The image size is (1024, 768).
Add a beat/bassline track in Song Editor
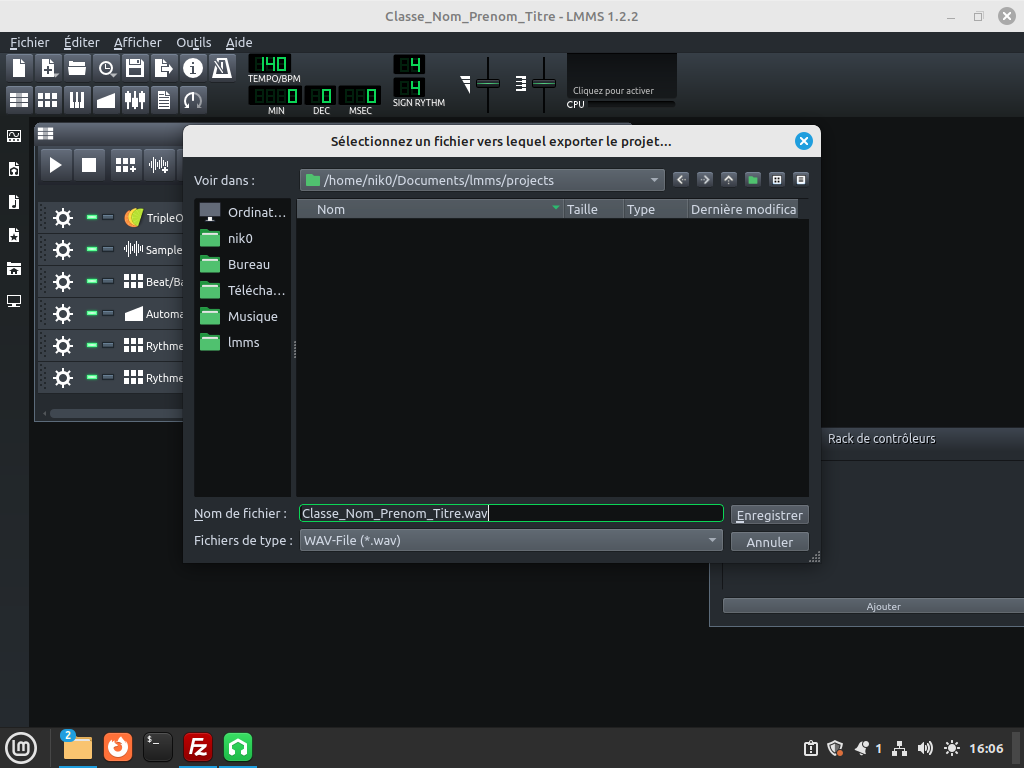[x=125, y=165]
